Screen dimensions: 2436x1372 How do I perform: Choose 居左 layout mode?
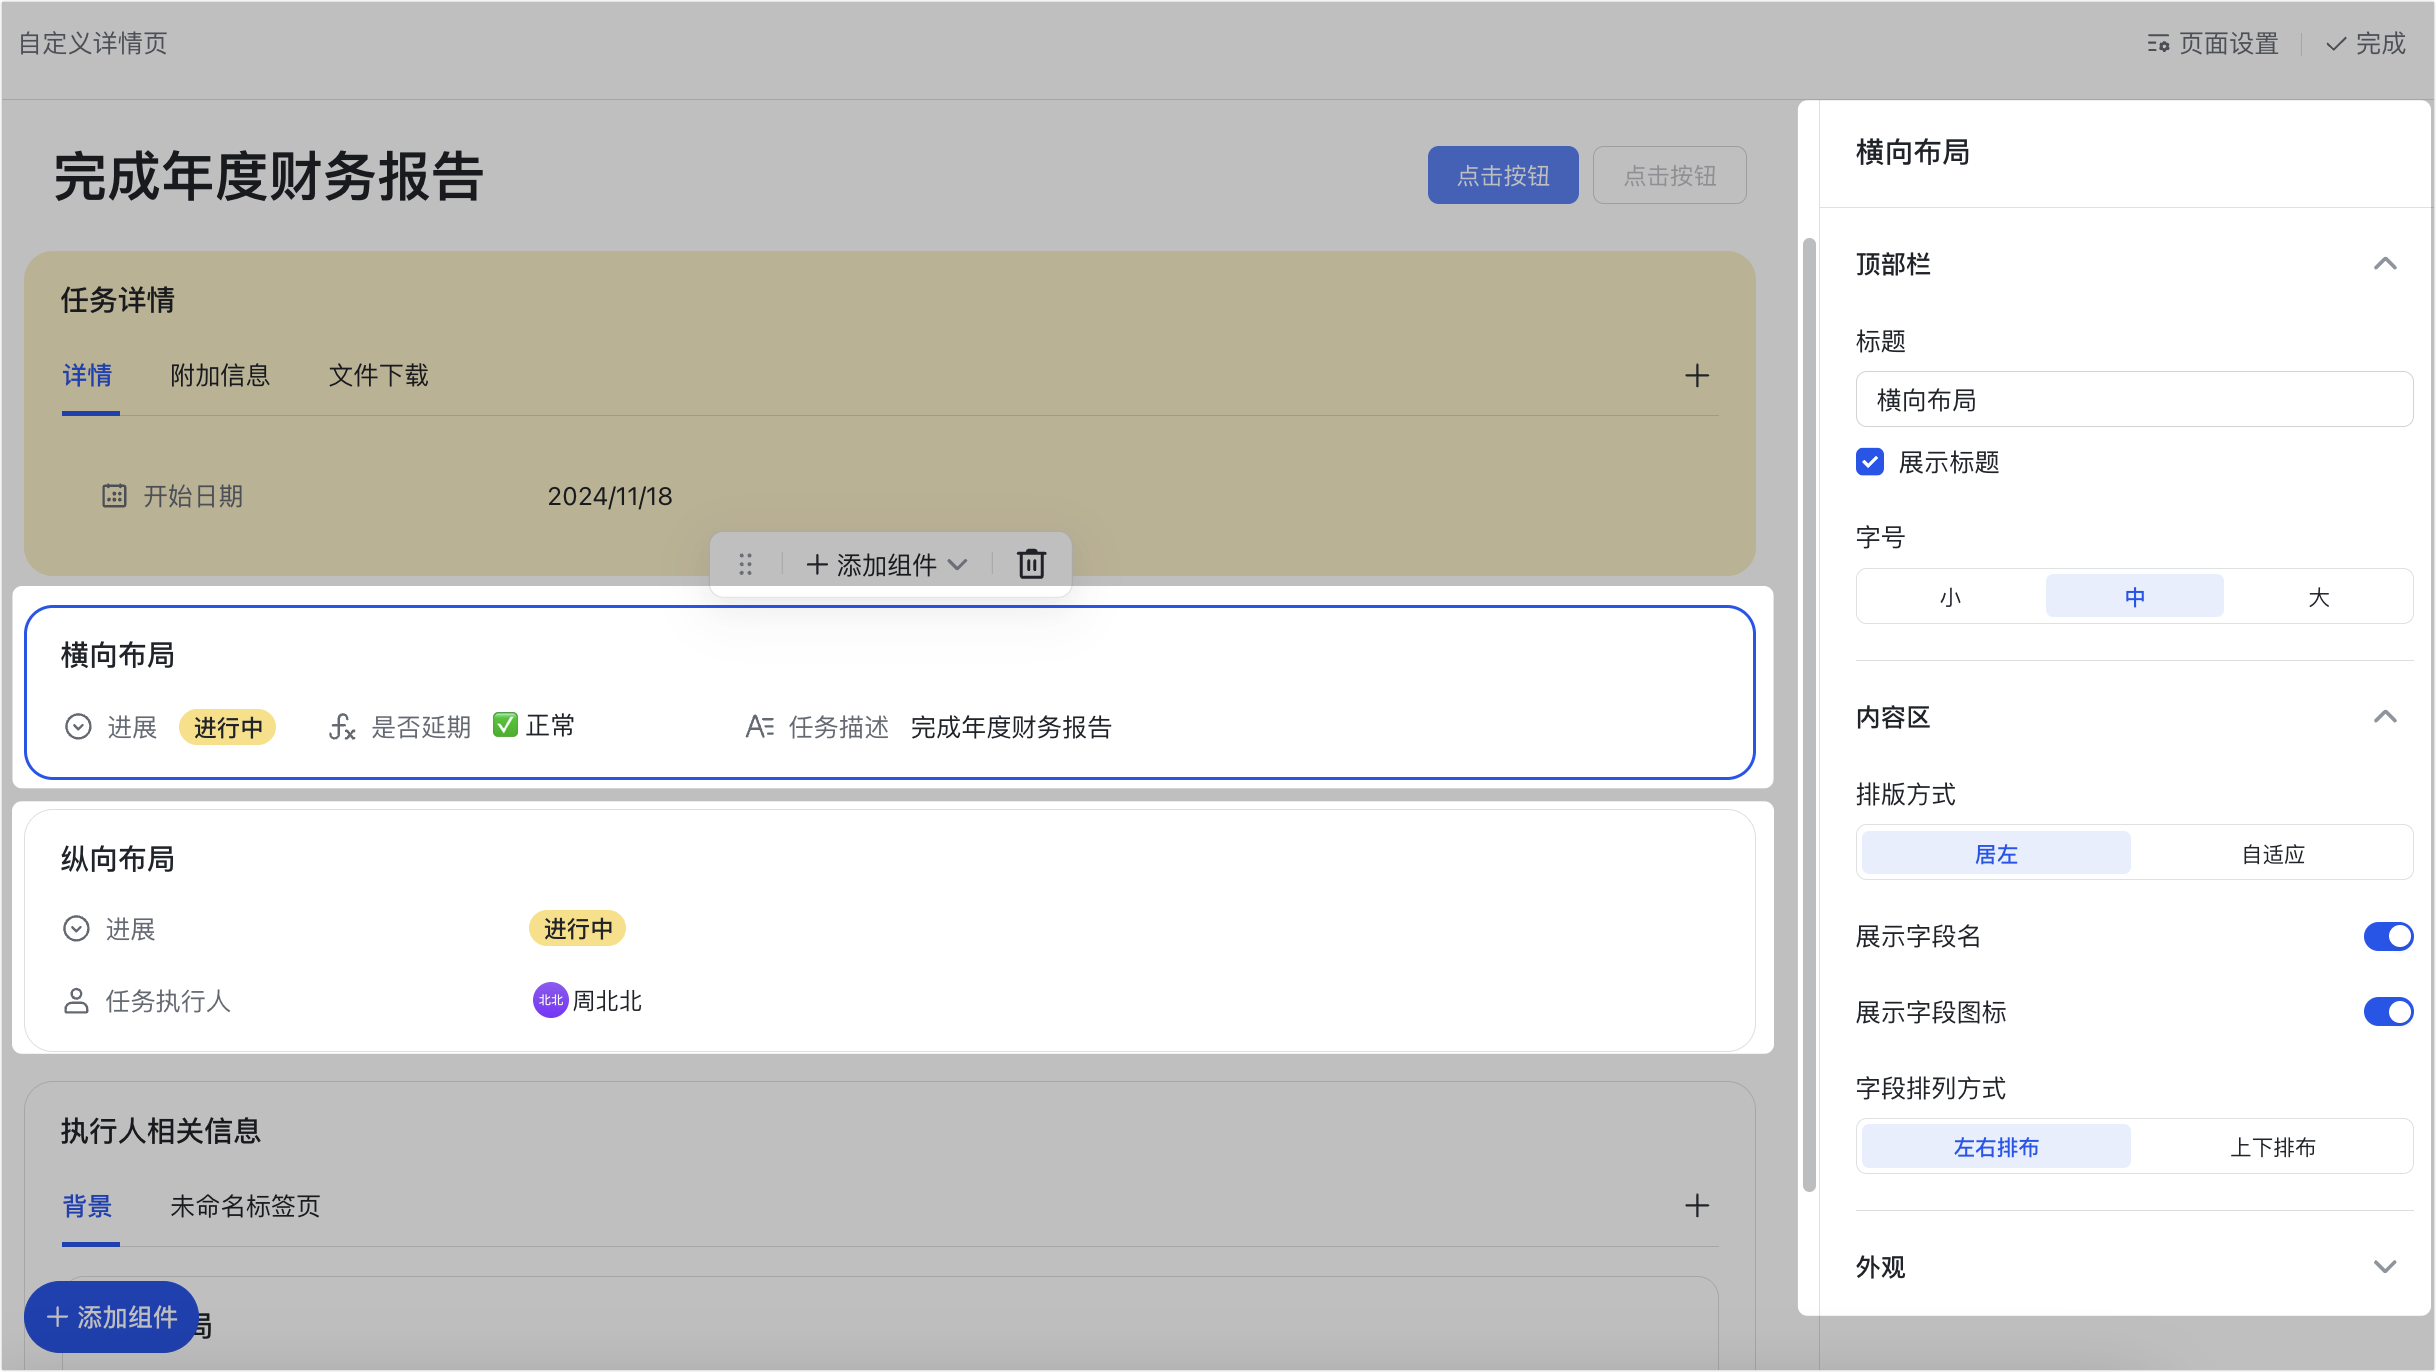[1996, 854]
